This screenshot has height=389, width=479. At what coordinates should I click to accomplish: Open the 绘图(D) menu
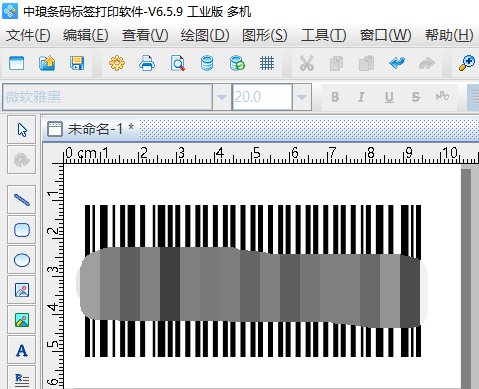pos(205,35)
